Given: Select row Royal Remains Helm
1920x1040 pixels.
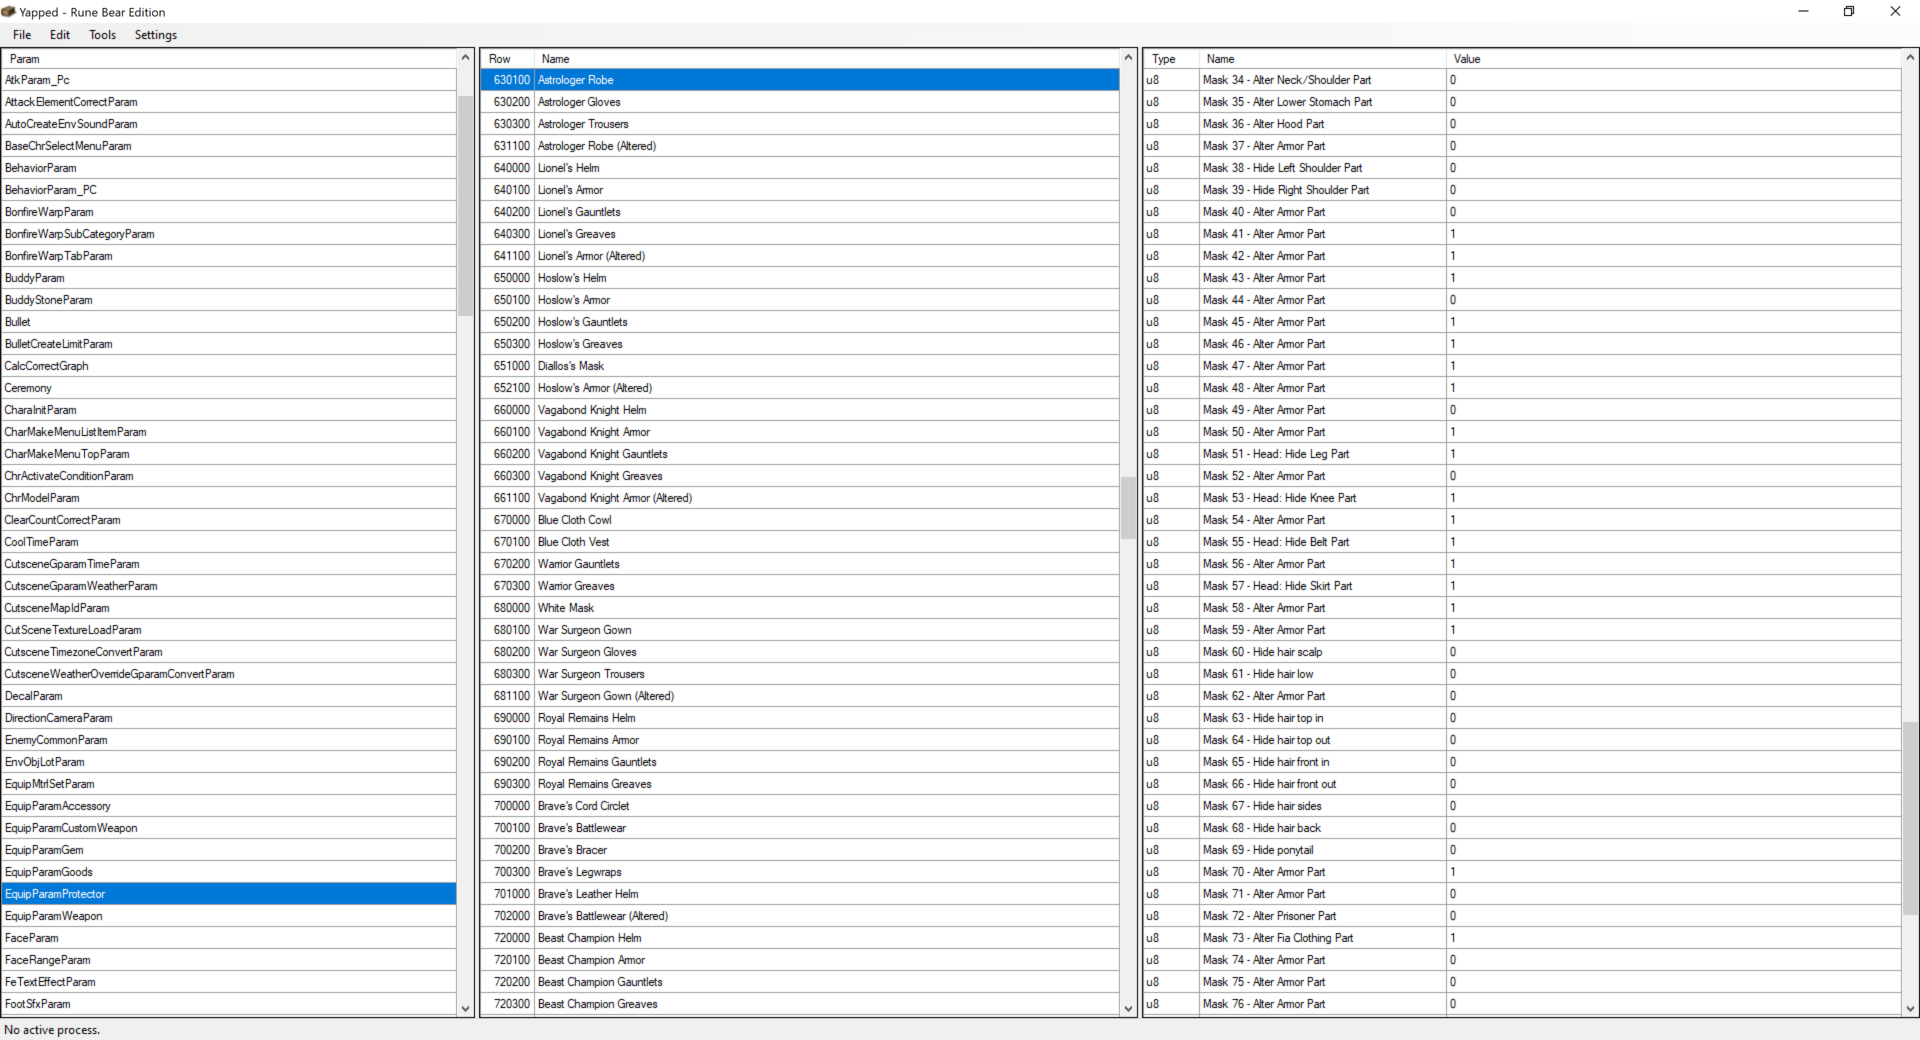Looking at the screenshot, I should (801, 718).
